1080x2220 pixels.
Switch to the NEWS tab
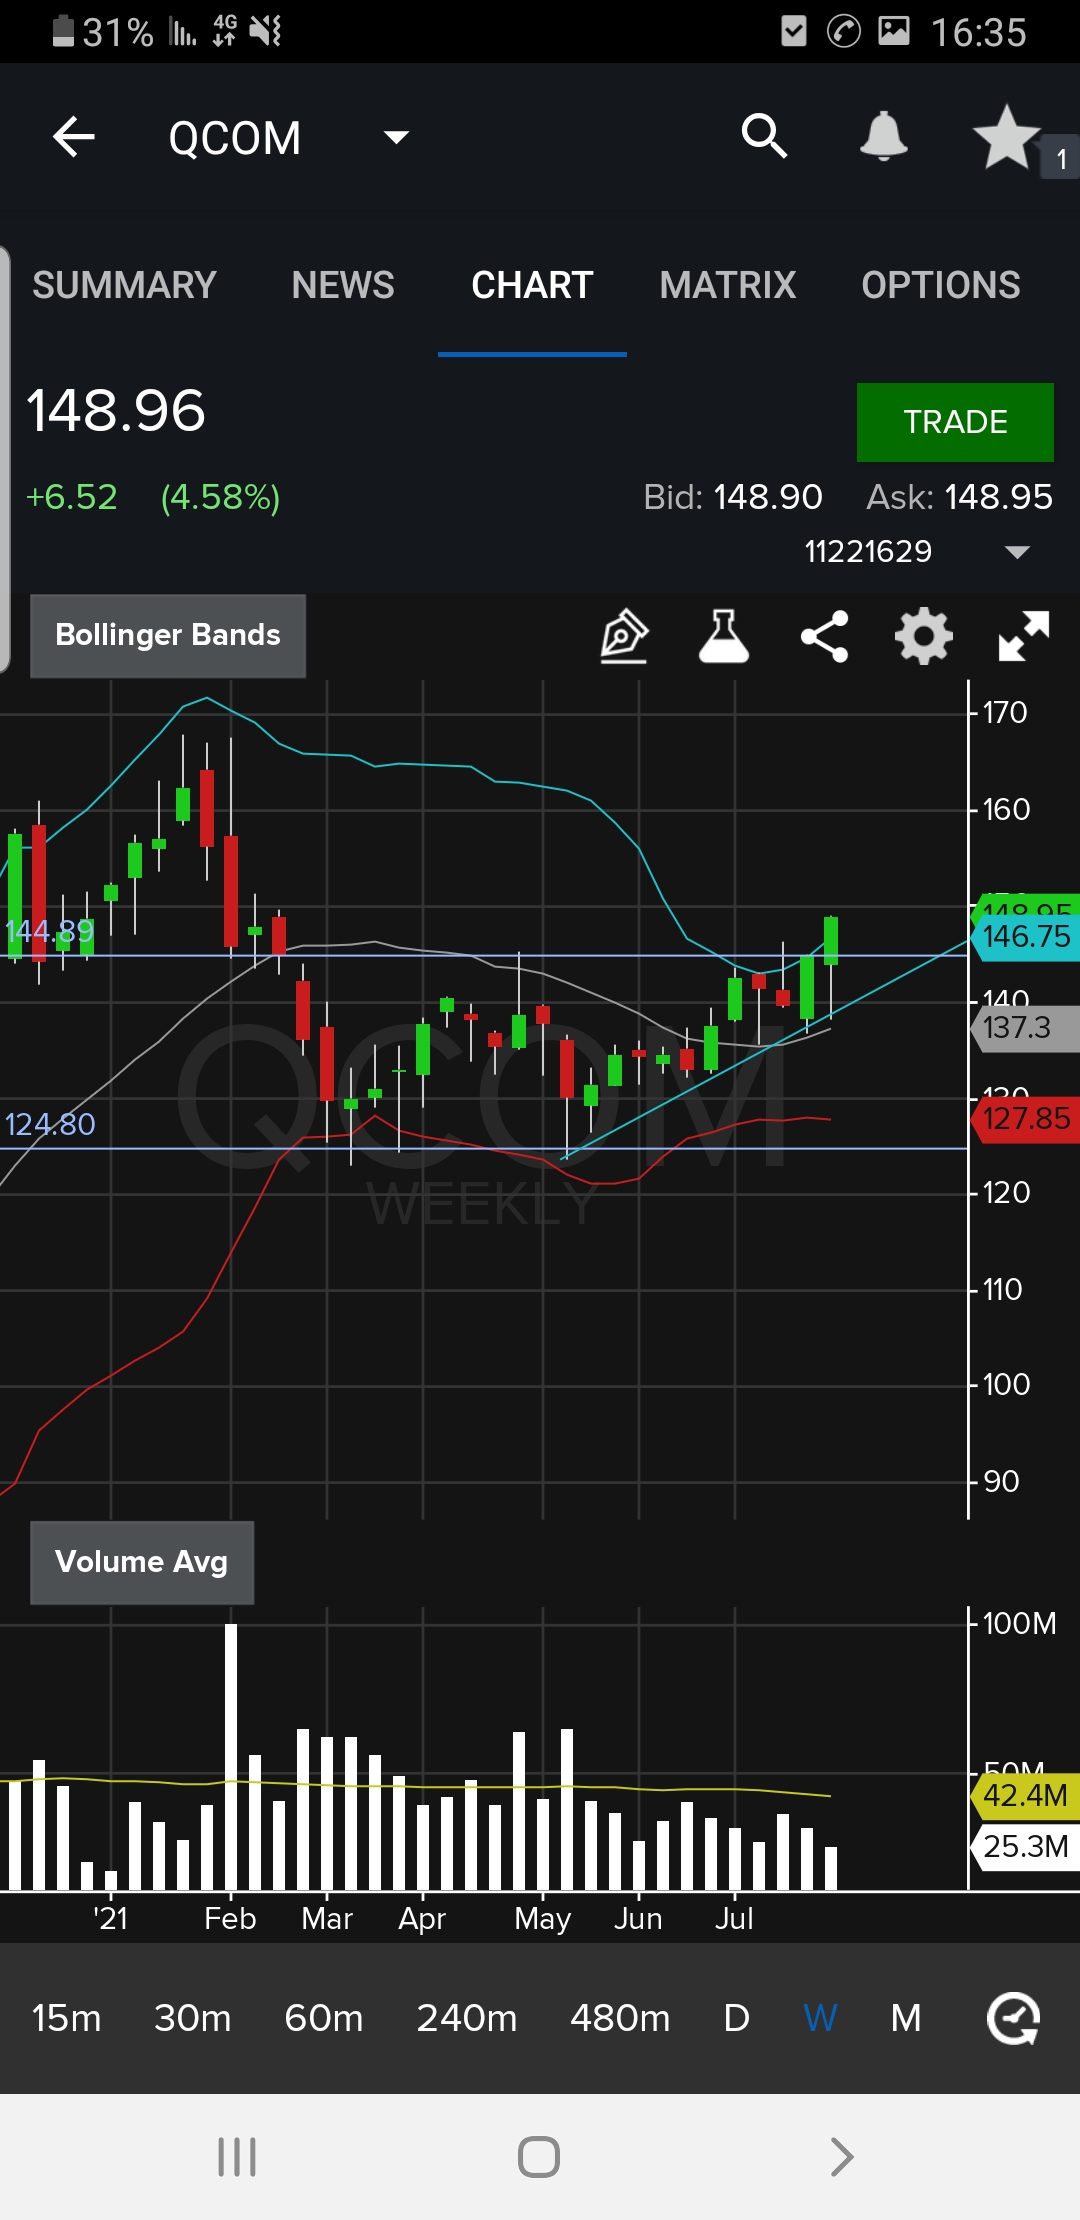343,285
